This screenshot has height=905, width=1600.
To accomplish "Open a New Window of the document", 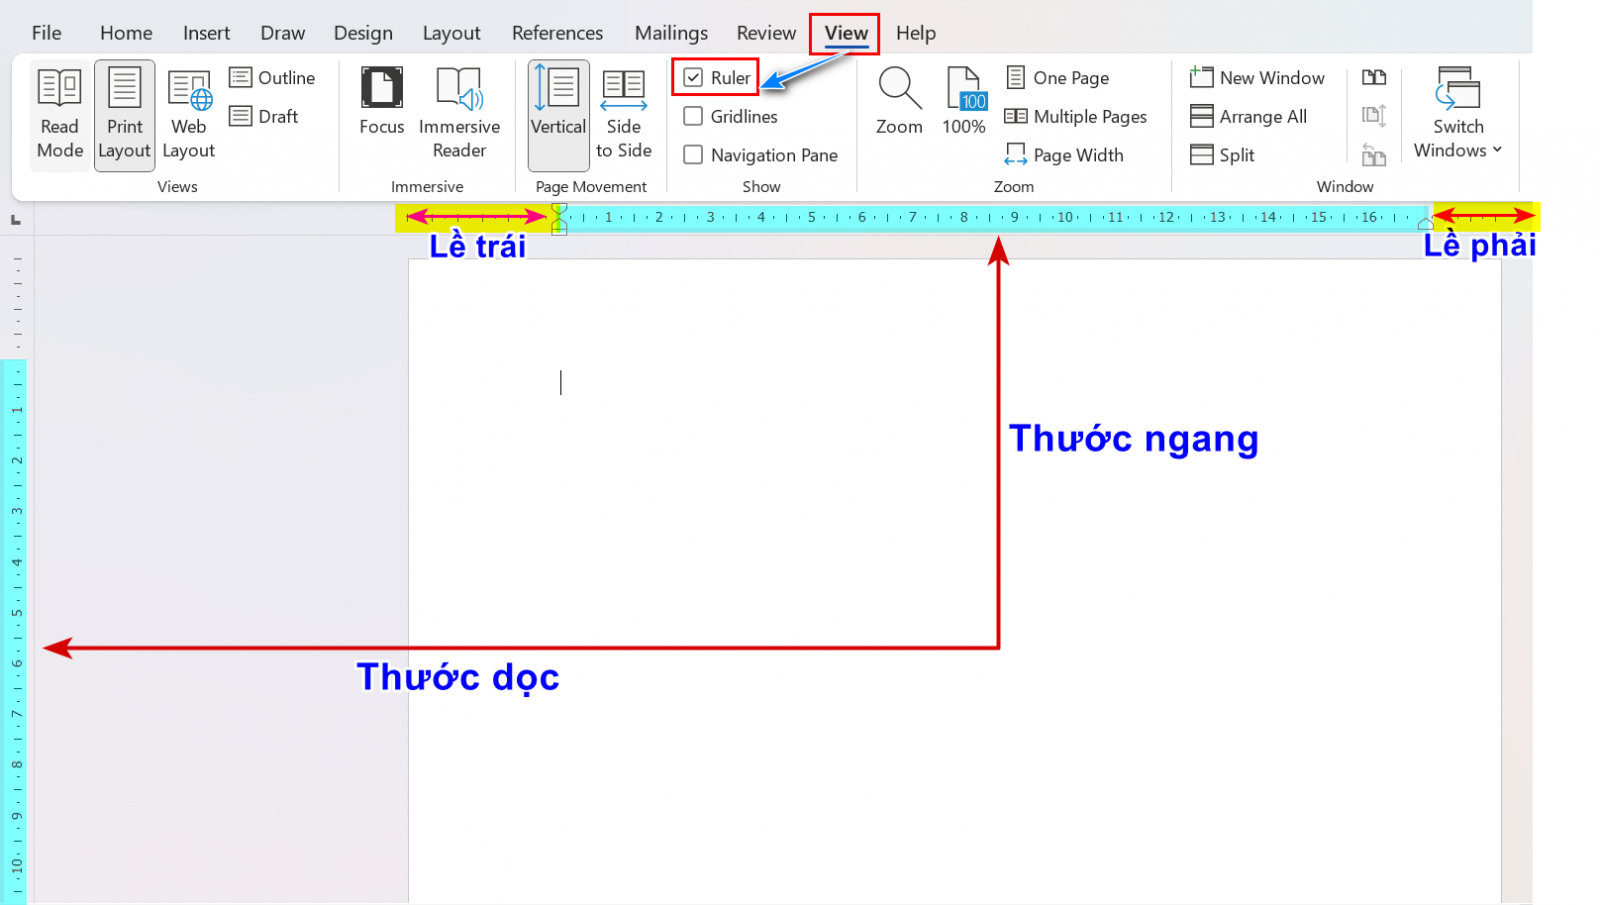I will [1258, 77].
